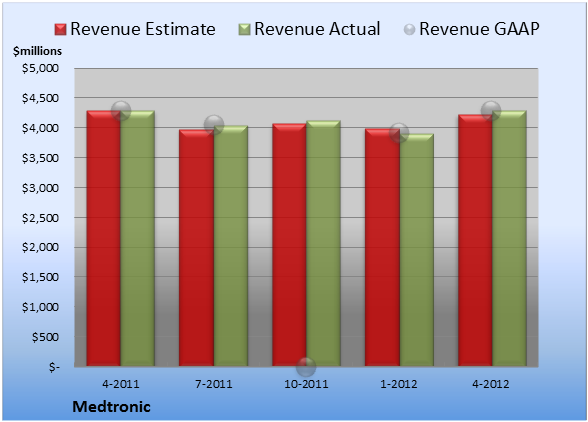Select the green actual bar for 7-2011
Viewport: 588px width, 422px height.
(x=231, y=246)
